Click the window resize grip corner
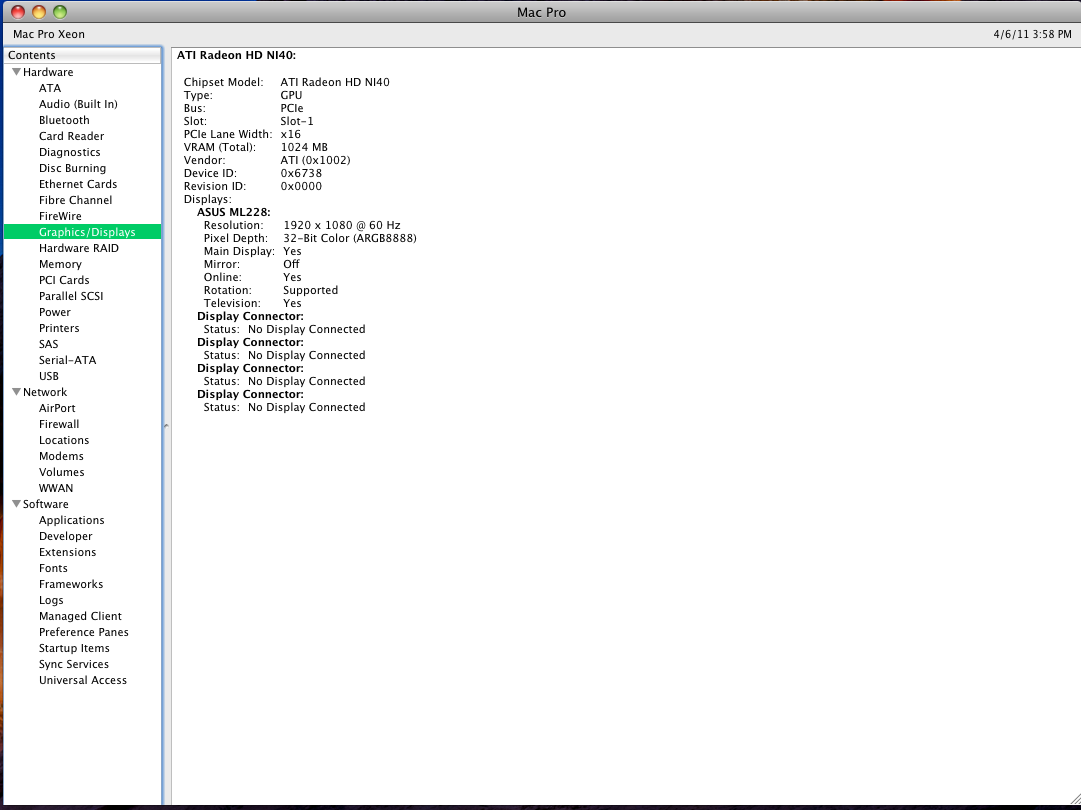The height and width of the screenshot is (810, 1081). coord(1074,798)
